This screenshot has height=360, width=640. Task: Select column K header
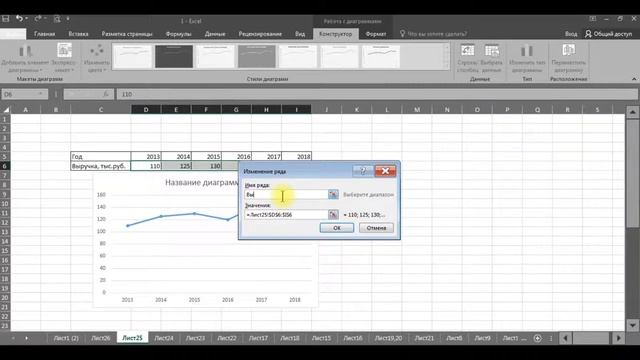point(356,109)
